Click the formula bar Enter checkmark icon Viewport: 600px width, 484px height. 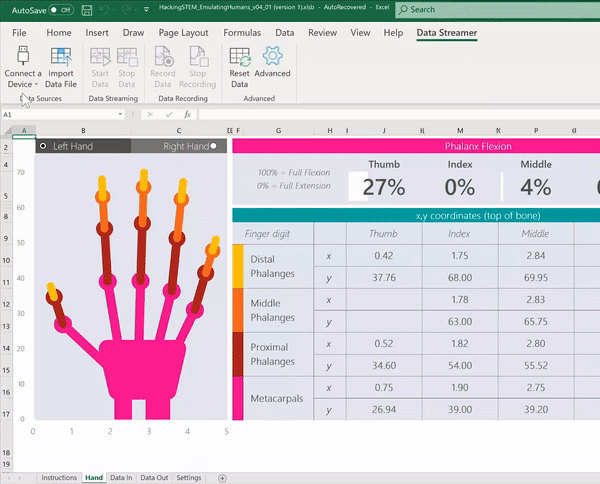pyautogui.click(x=169, y=114)
